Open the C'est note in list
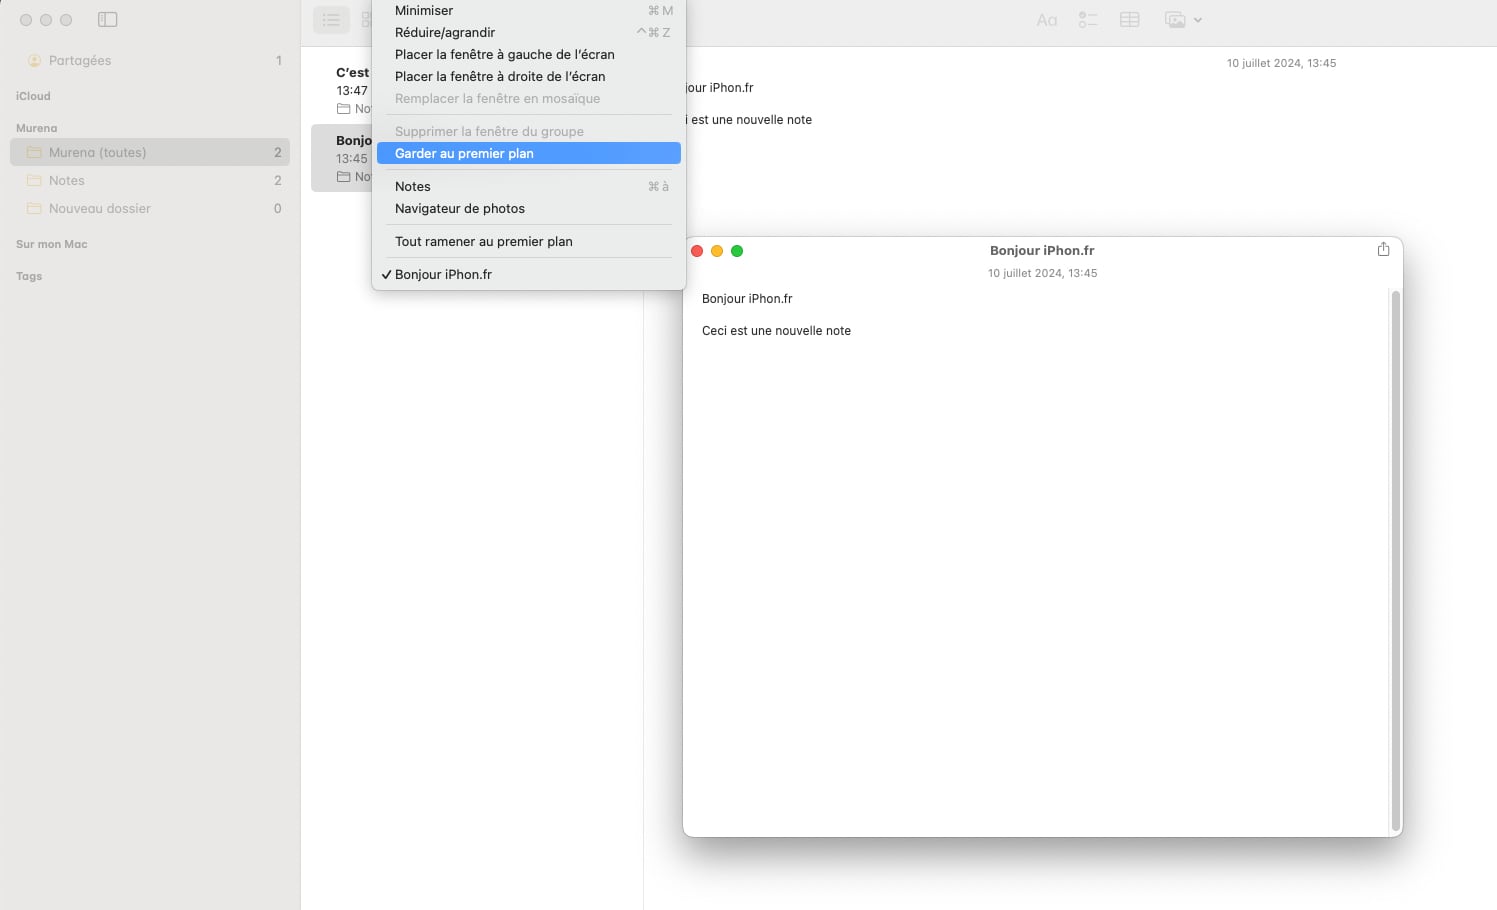1497x910 pixels. (x=342, y=90)
